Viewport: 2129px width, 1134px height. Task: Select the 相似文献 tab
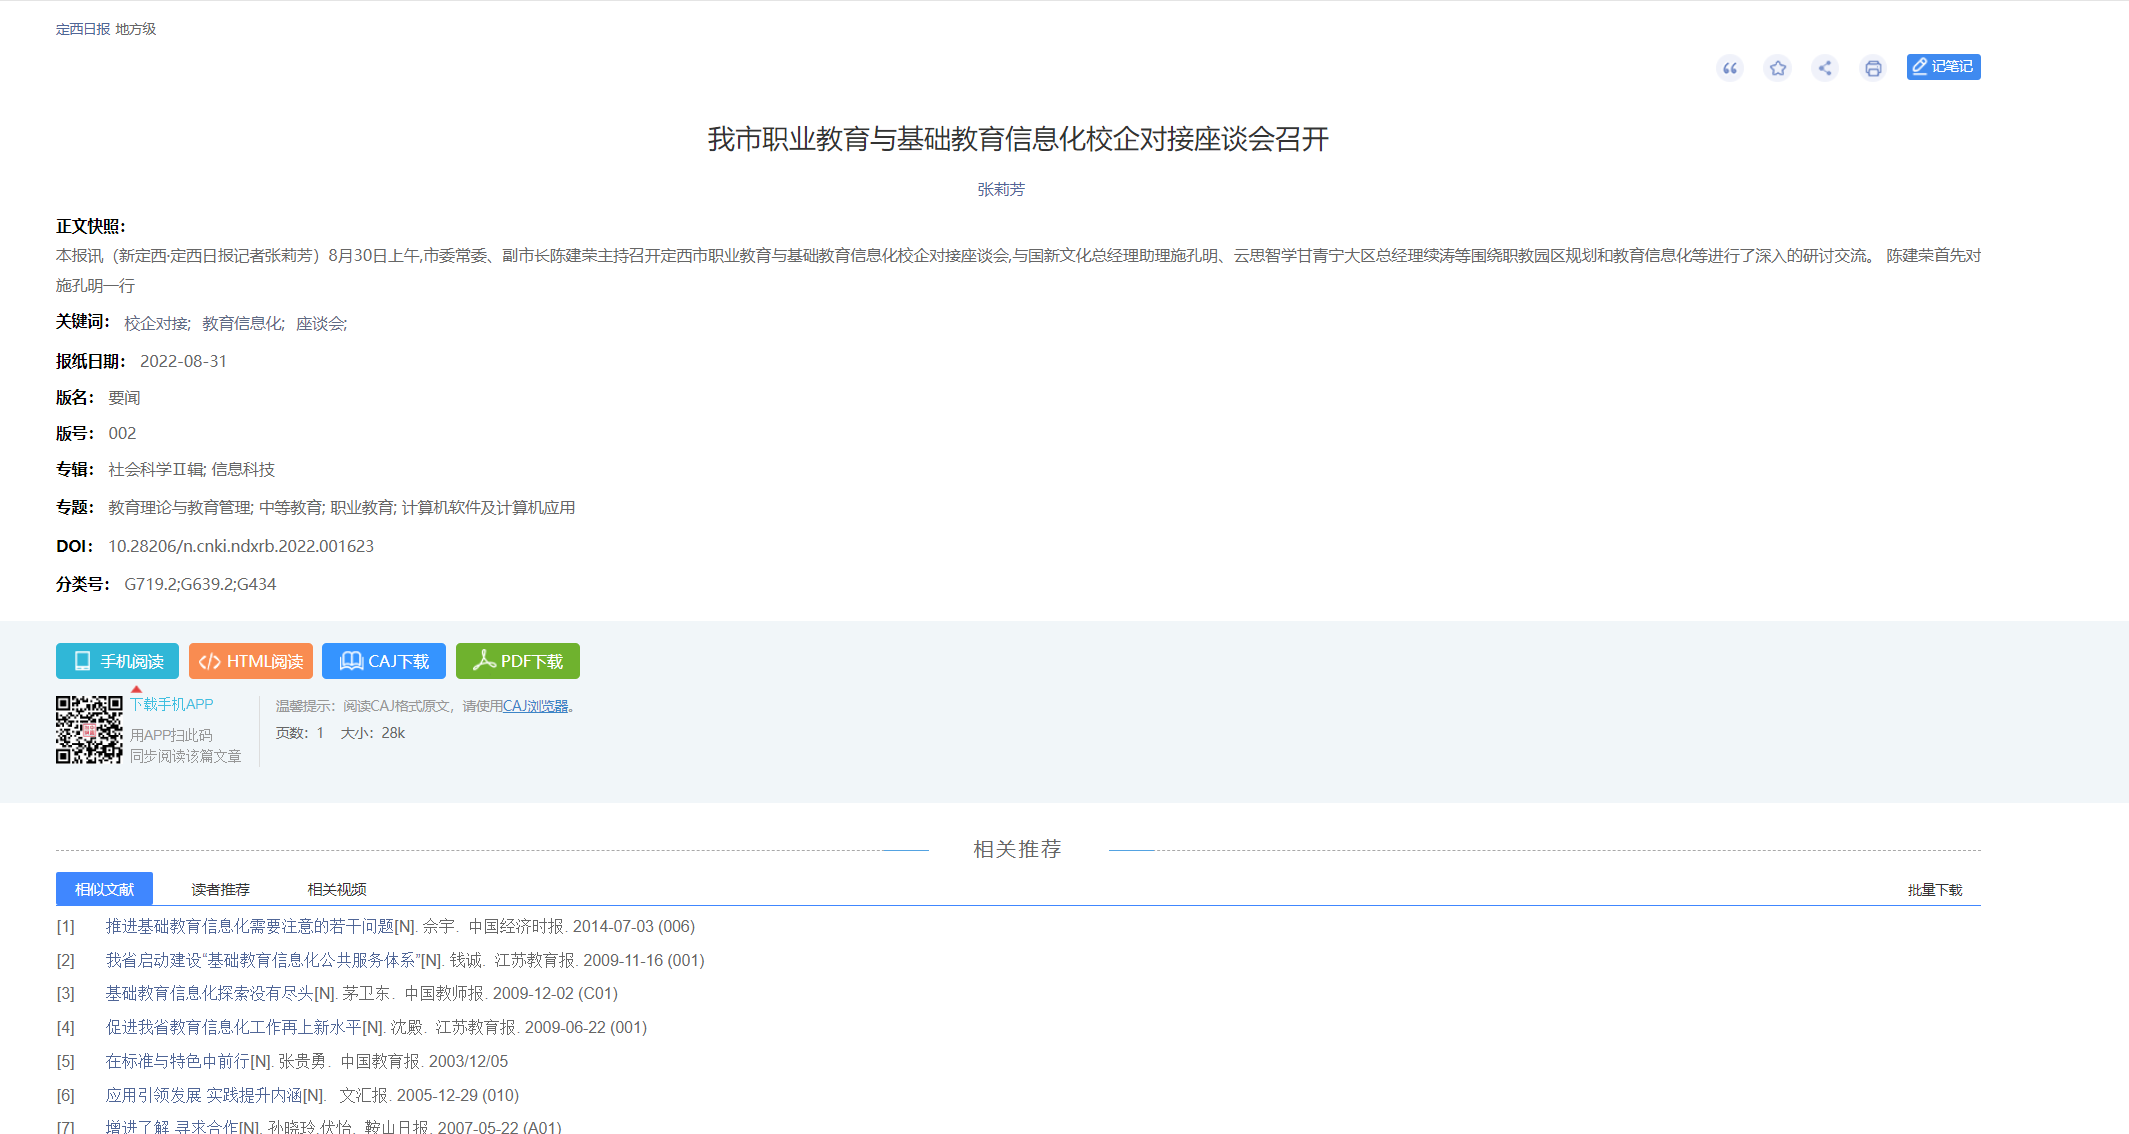(104, 889)
